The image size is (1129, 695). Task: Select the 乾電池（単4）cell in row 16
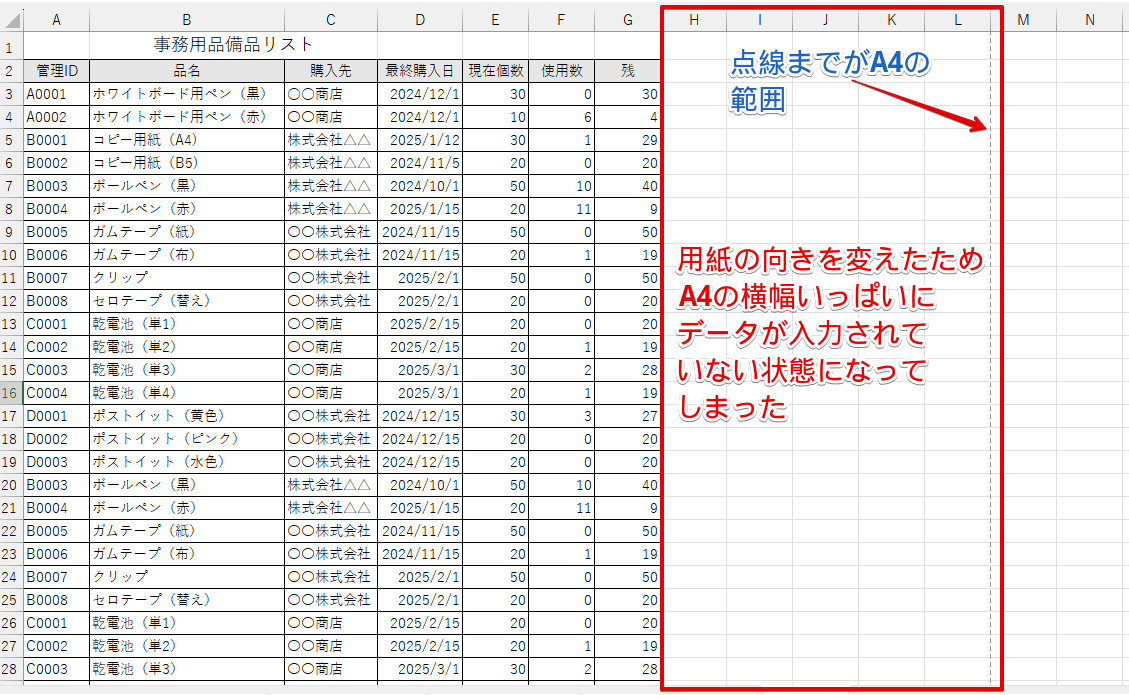(x=186, y=393)
